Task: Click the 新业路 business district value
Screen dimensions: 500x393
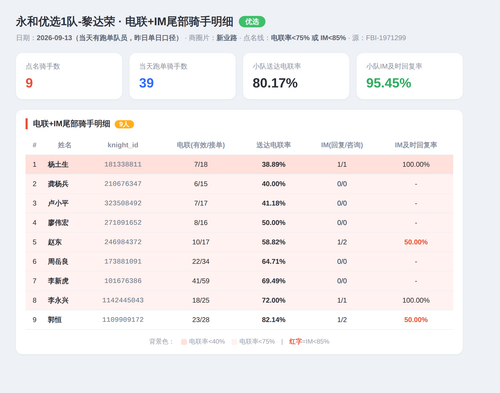Action: 227,38
